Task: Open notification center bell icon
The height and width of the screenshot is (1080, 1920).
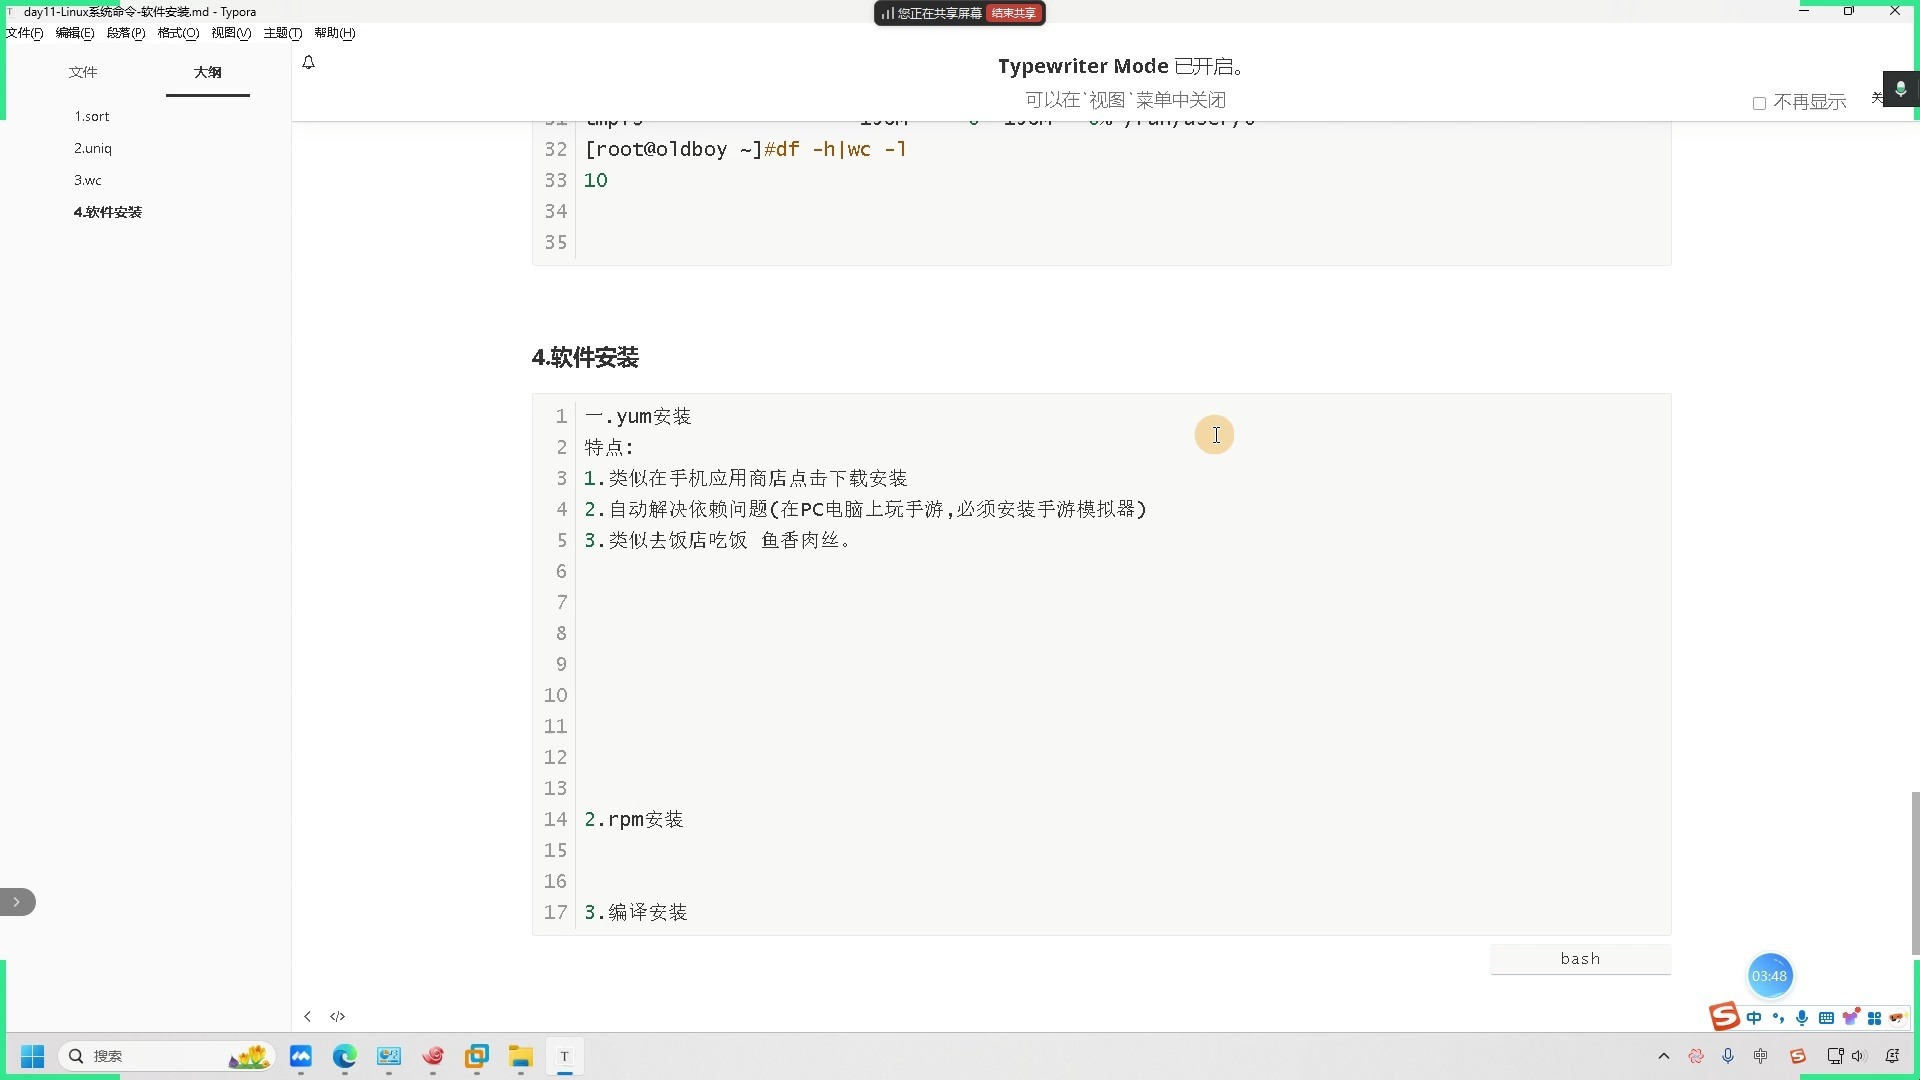Action: (x=1892, y=1056)
